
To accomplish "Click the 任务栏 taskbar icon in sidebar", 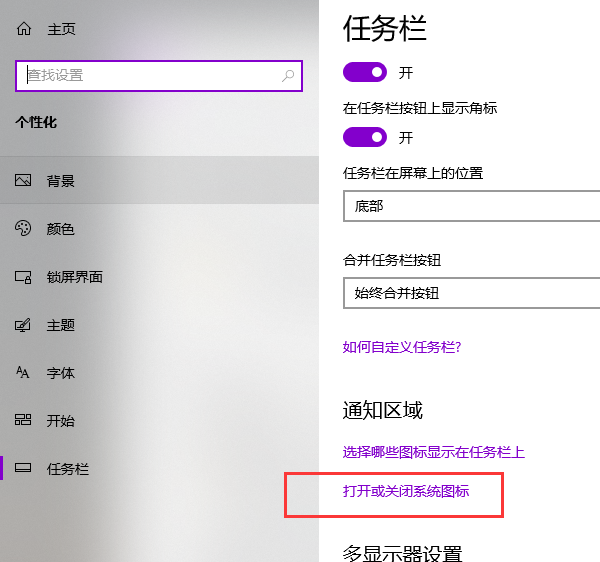I will pos(23,468).
